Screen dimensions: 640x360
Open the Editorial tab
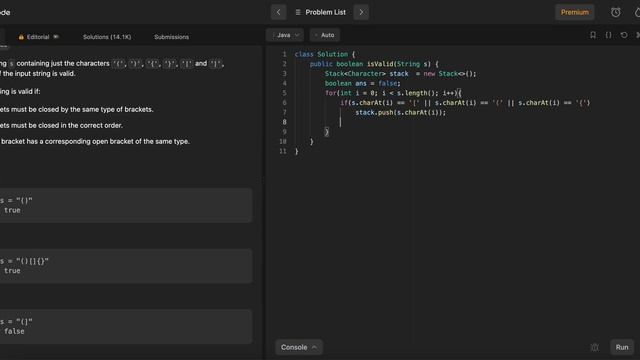point(38,37)
